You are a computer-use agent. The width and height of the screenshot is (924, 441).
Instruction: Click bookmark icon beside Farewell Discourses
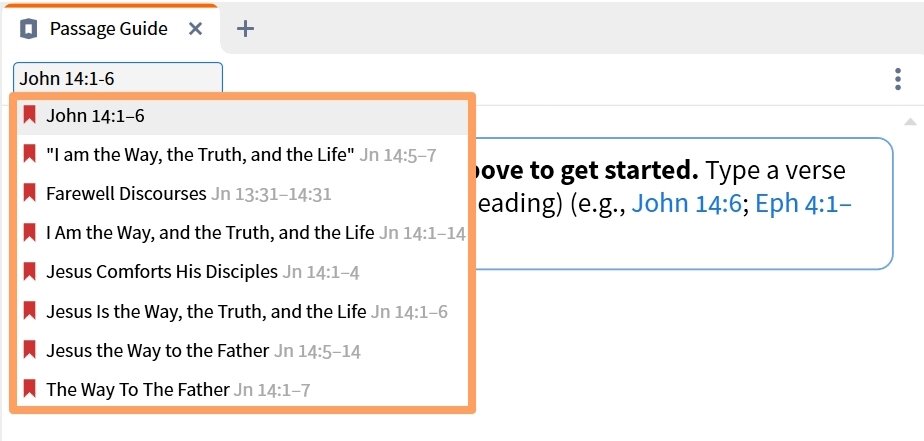29,193
